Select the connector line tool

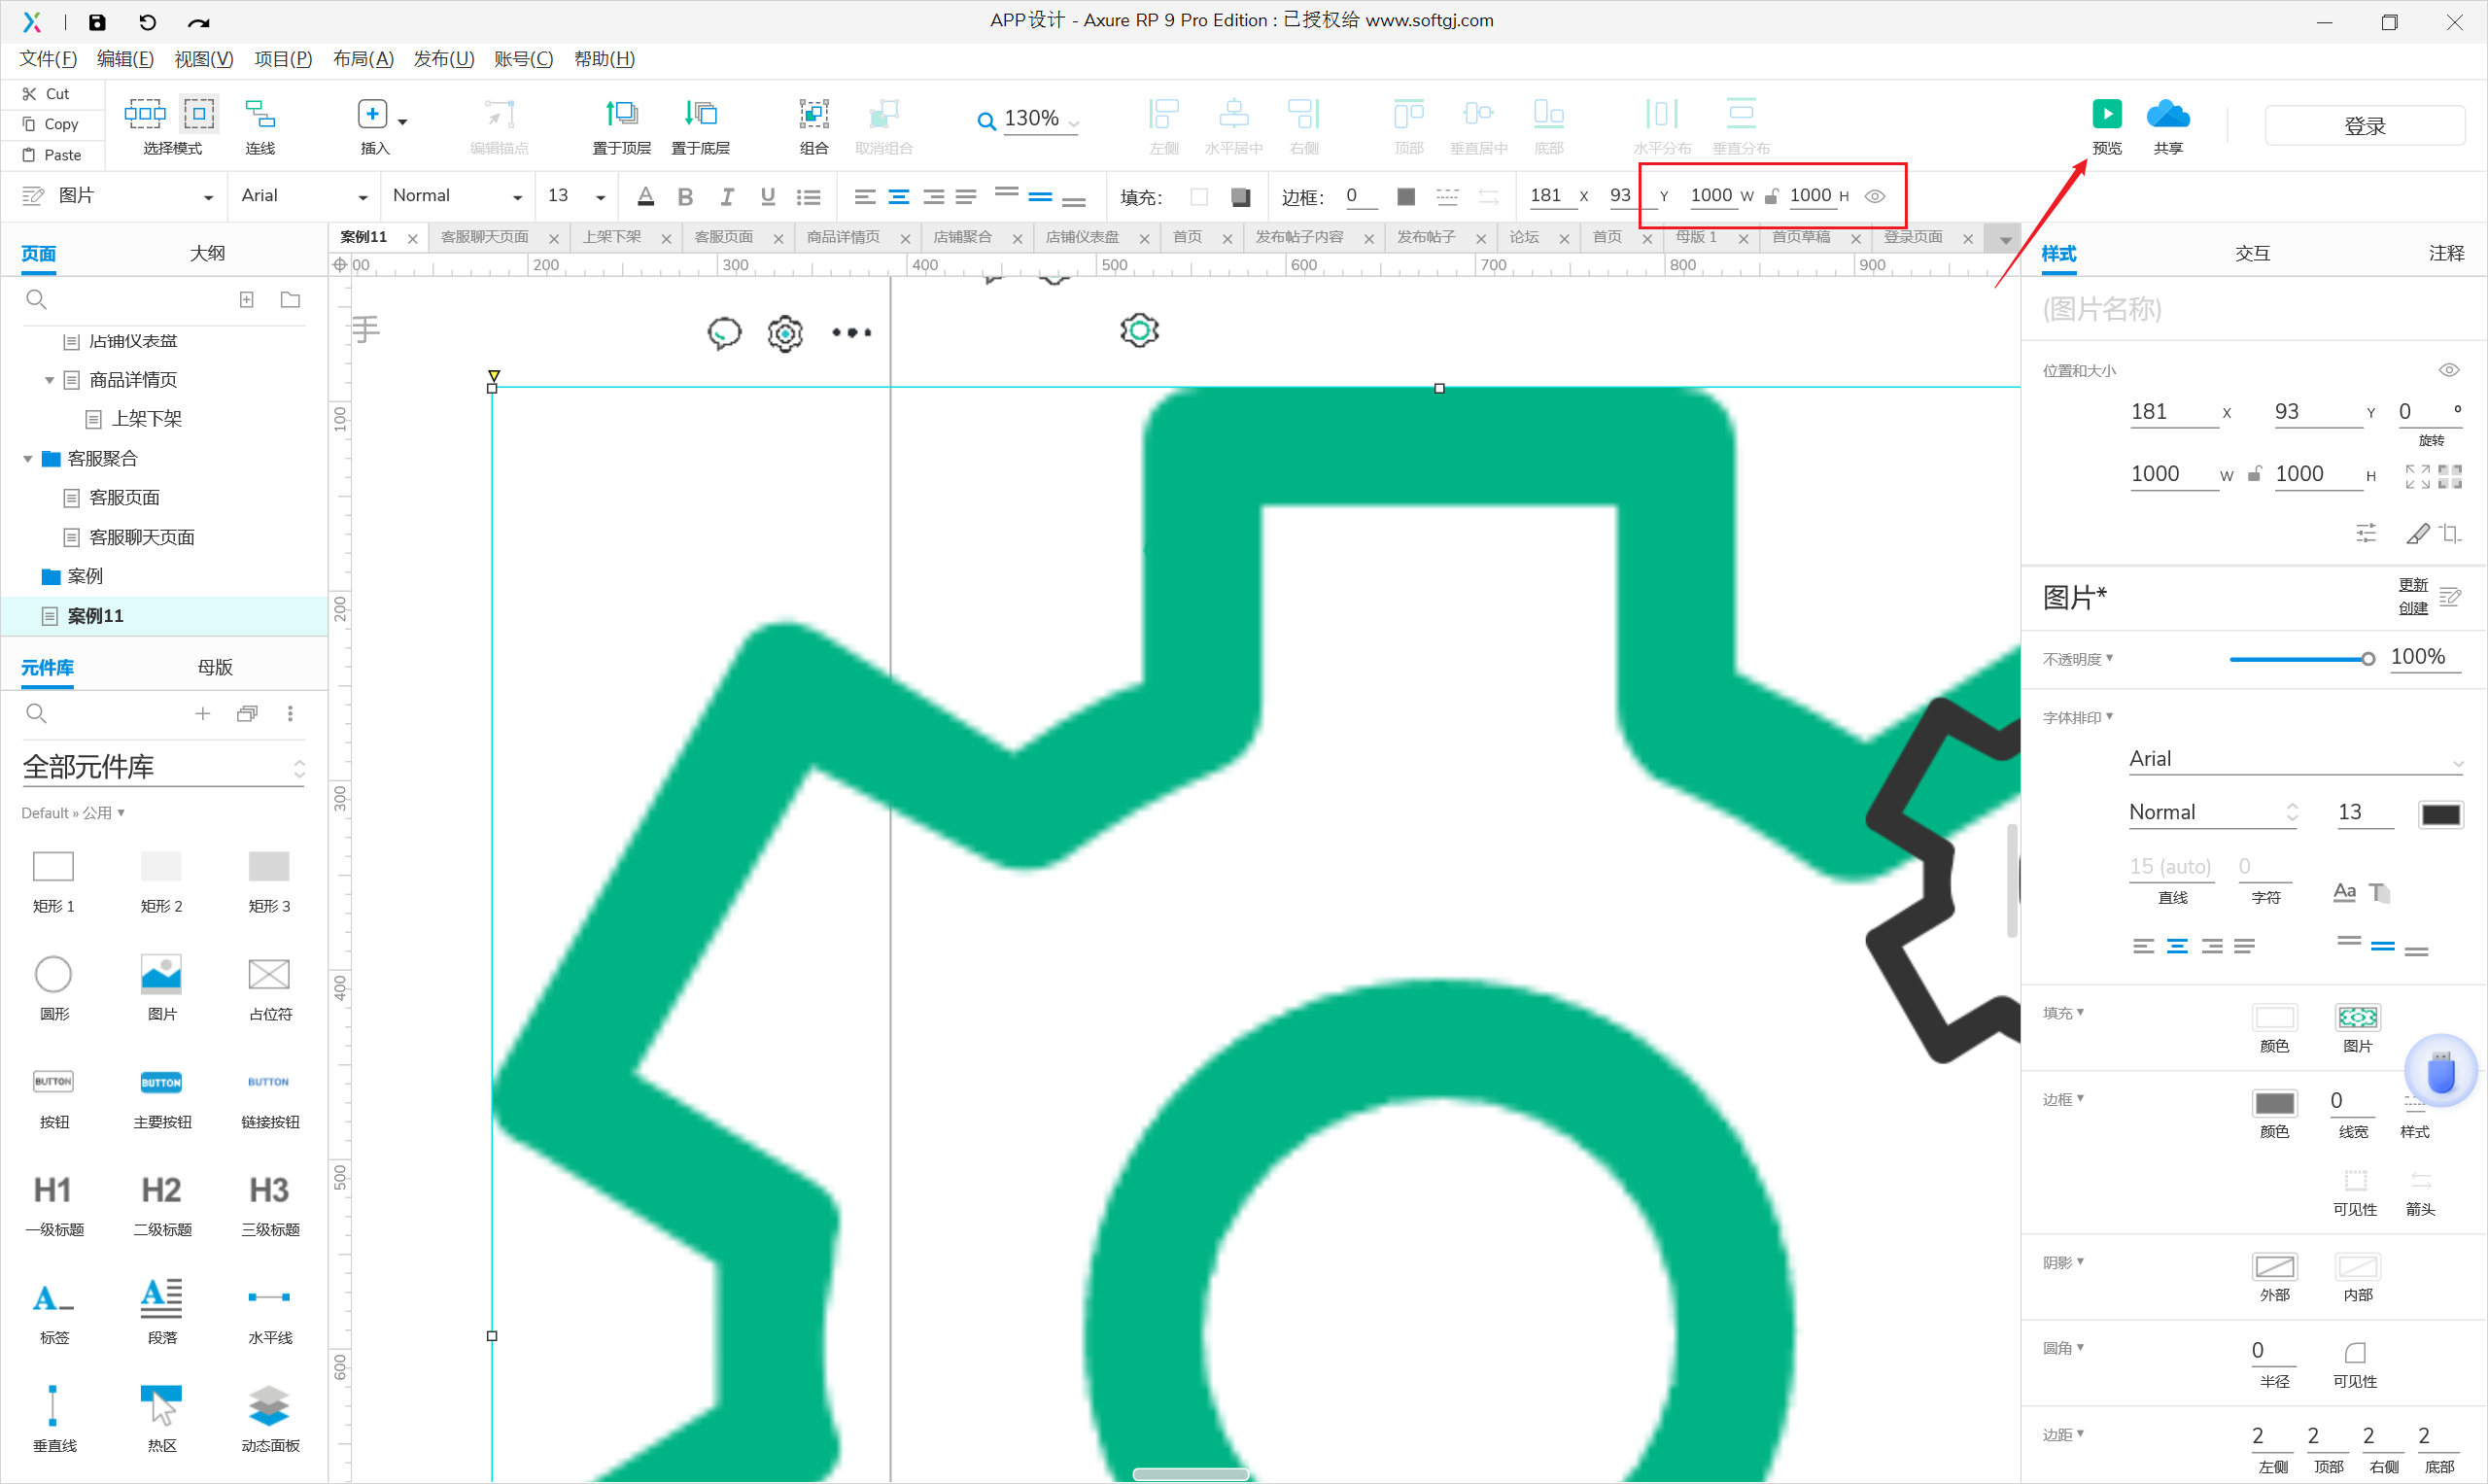260,114
